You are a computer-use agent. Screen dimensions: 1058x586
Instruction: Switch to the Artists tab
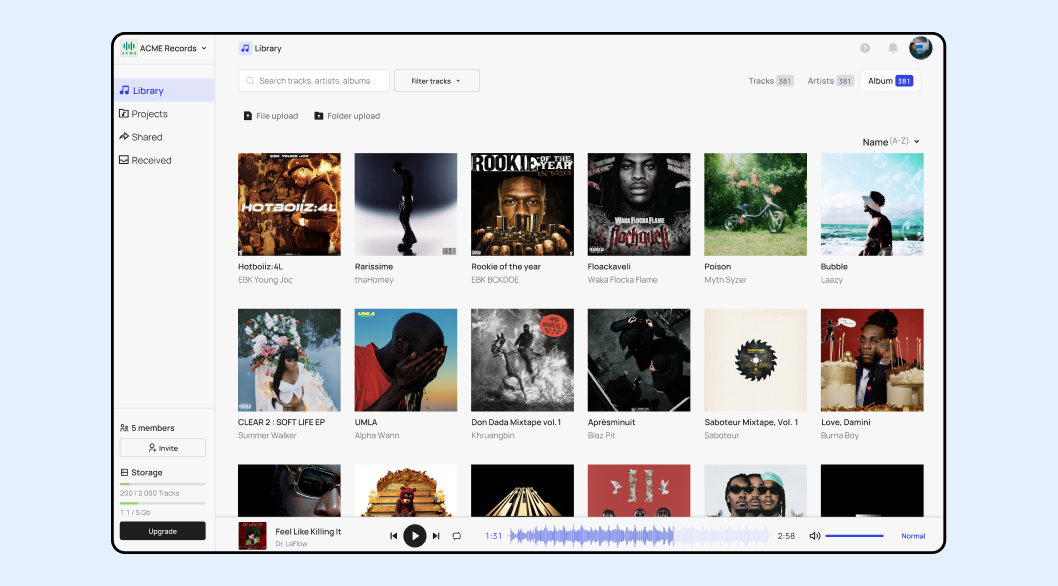831,81
